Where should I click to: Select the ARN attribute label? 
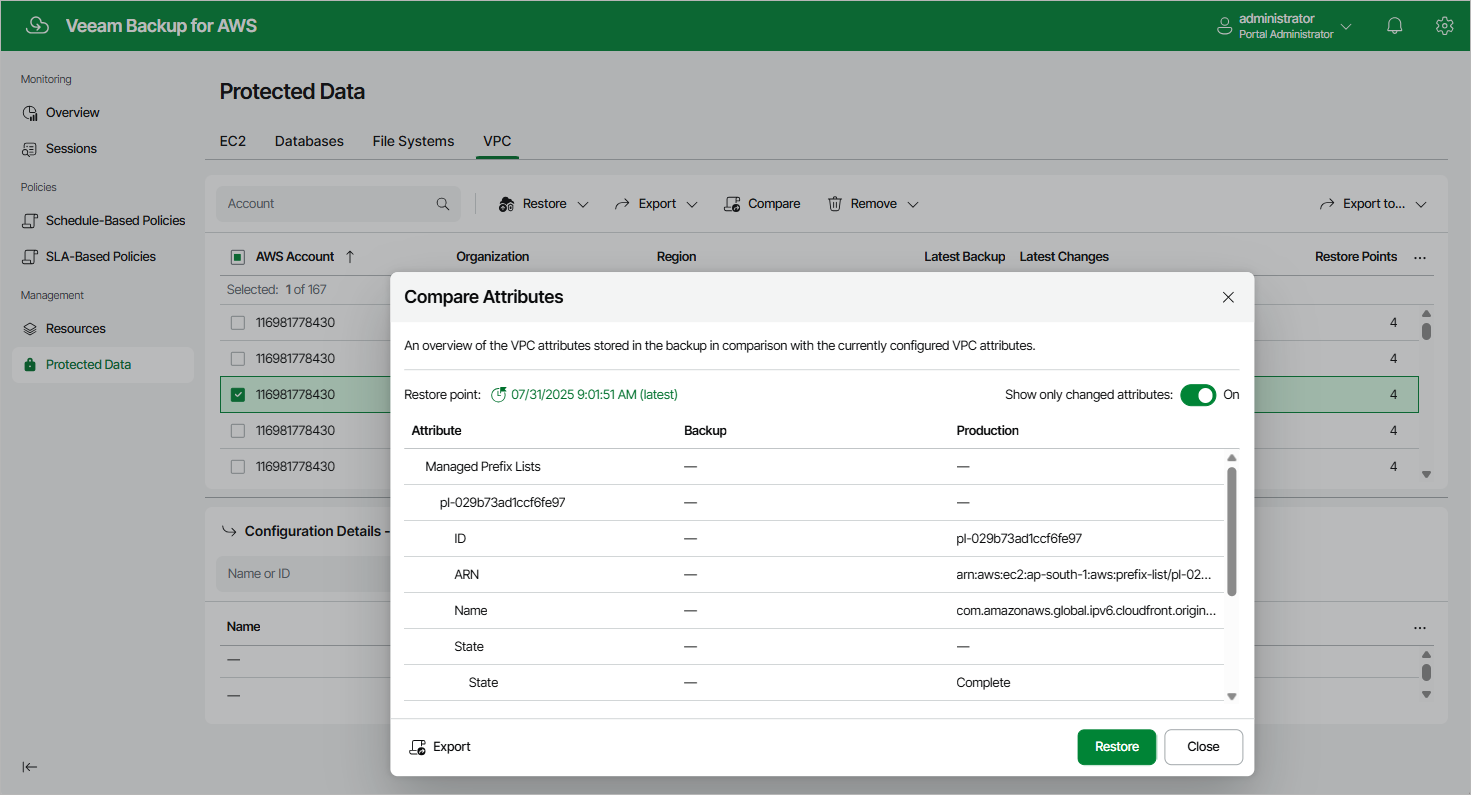(465, 575)
